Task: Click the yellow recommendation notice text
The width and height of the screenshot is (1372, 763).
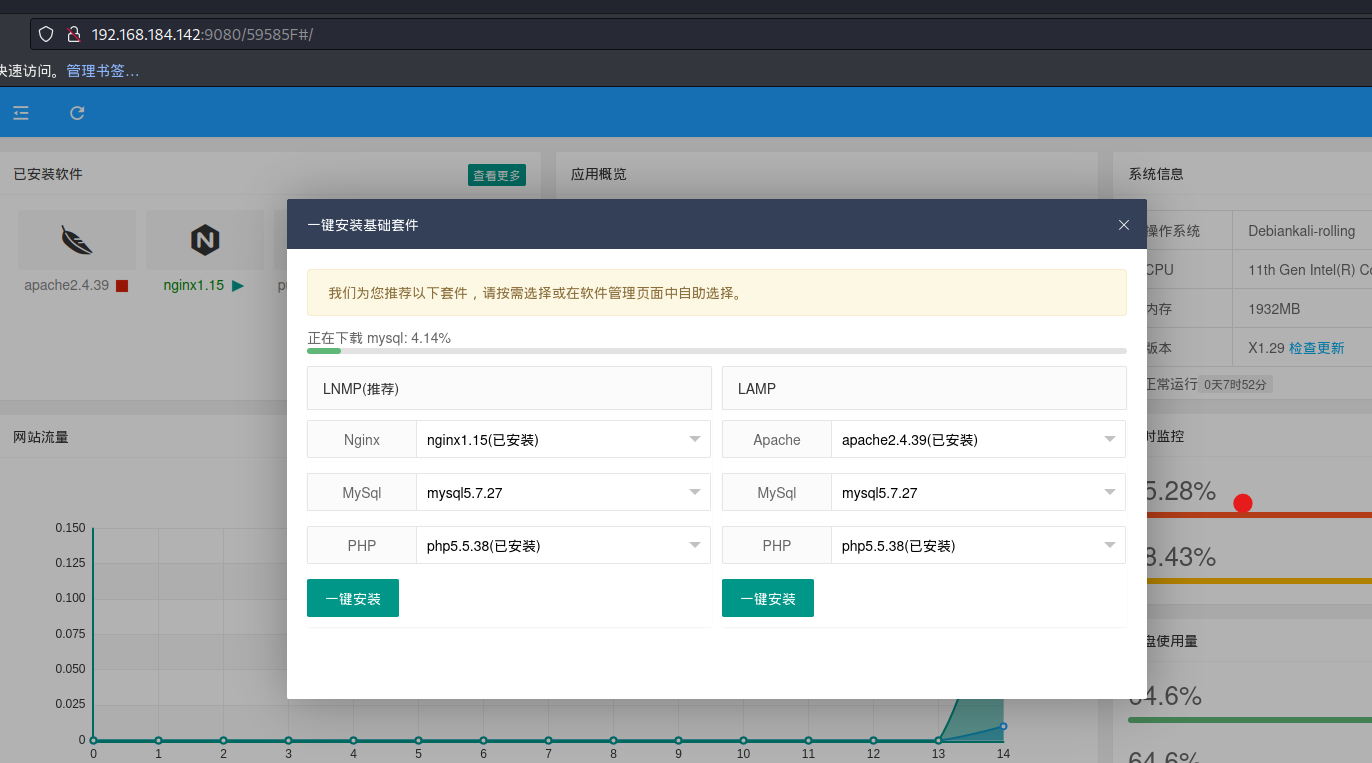Action: [x=535, y=293]
